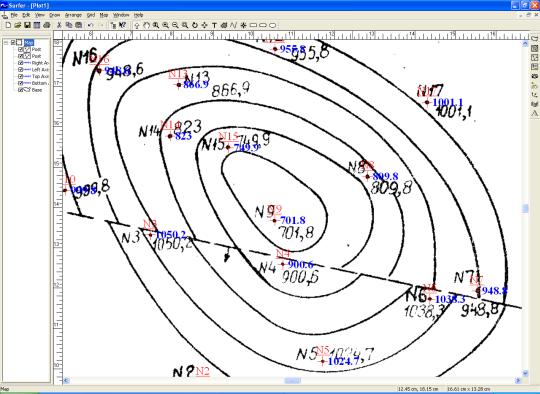
Task: Open the Map menu
Action: tap(104, 15)
